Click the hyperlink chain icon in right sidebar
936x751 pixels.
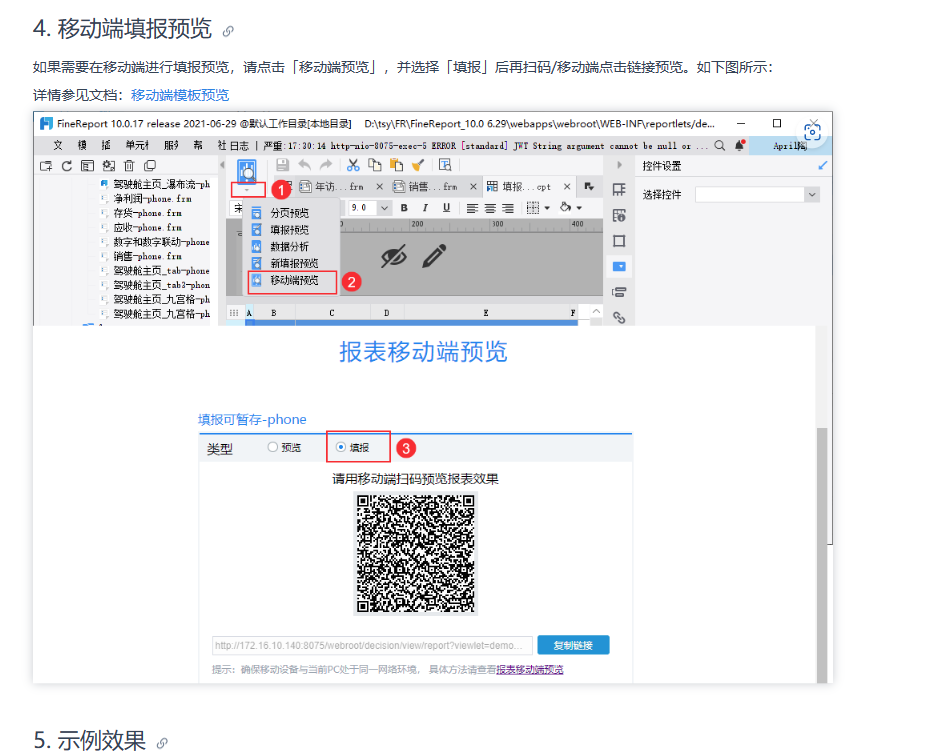pos(619,318)
